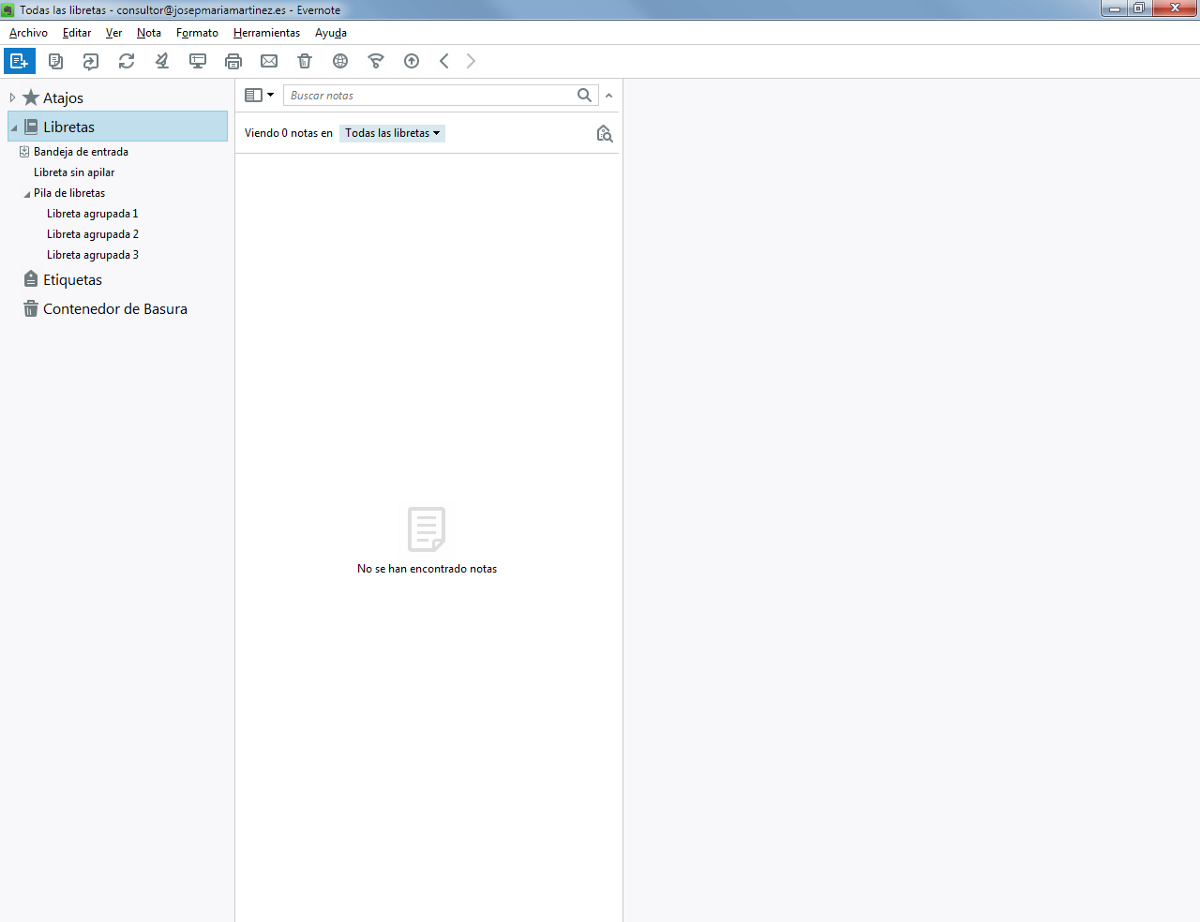
Task: Collapse the Pila de libretas stack
Action: point(26,194)
